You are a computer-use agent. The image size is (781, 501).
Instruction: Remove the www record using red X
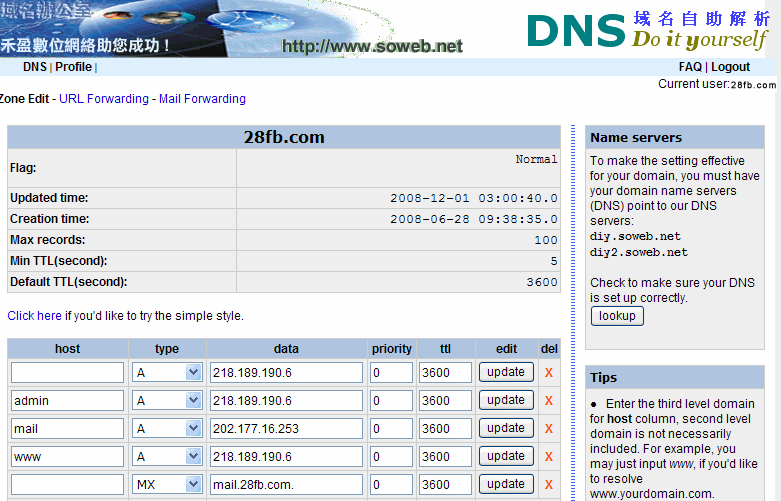click(548, 457)
